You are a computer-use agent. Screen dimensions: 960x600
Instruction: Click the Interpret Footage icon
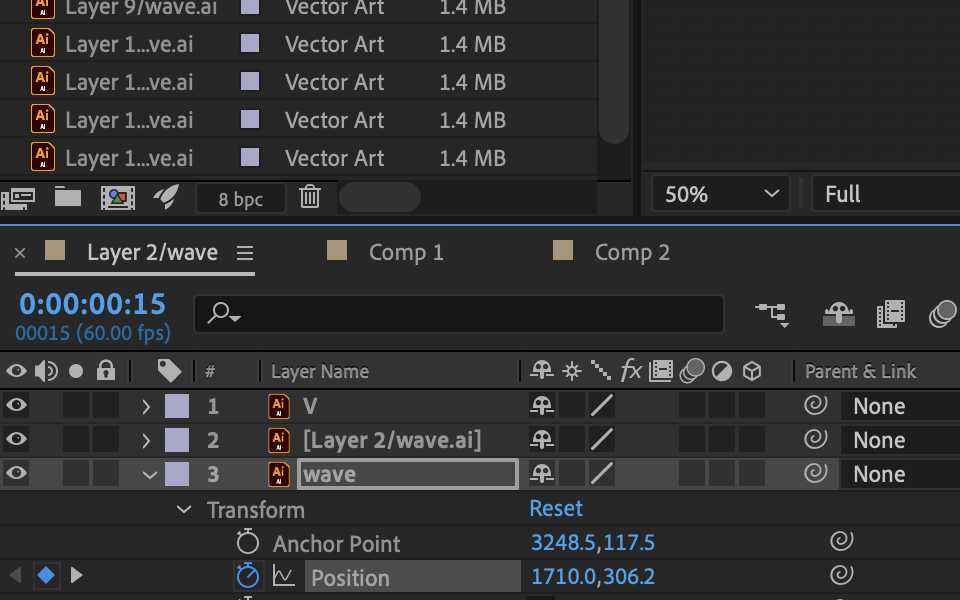pyautogui.click(x=18, y=197)
